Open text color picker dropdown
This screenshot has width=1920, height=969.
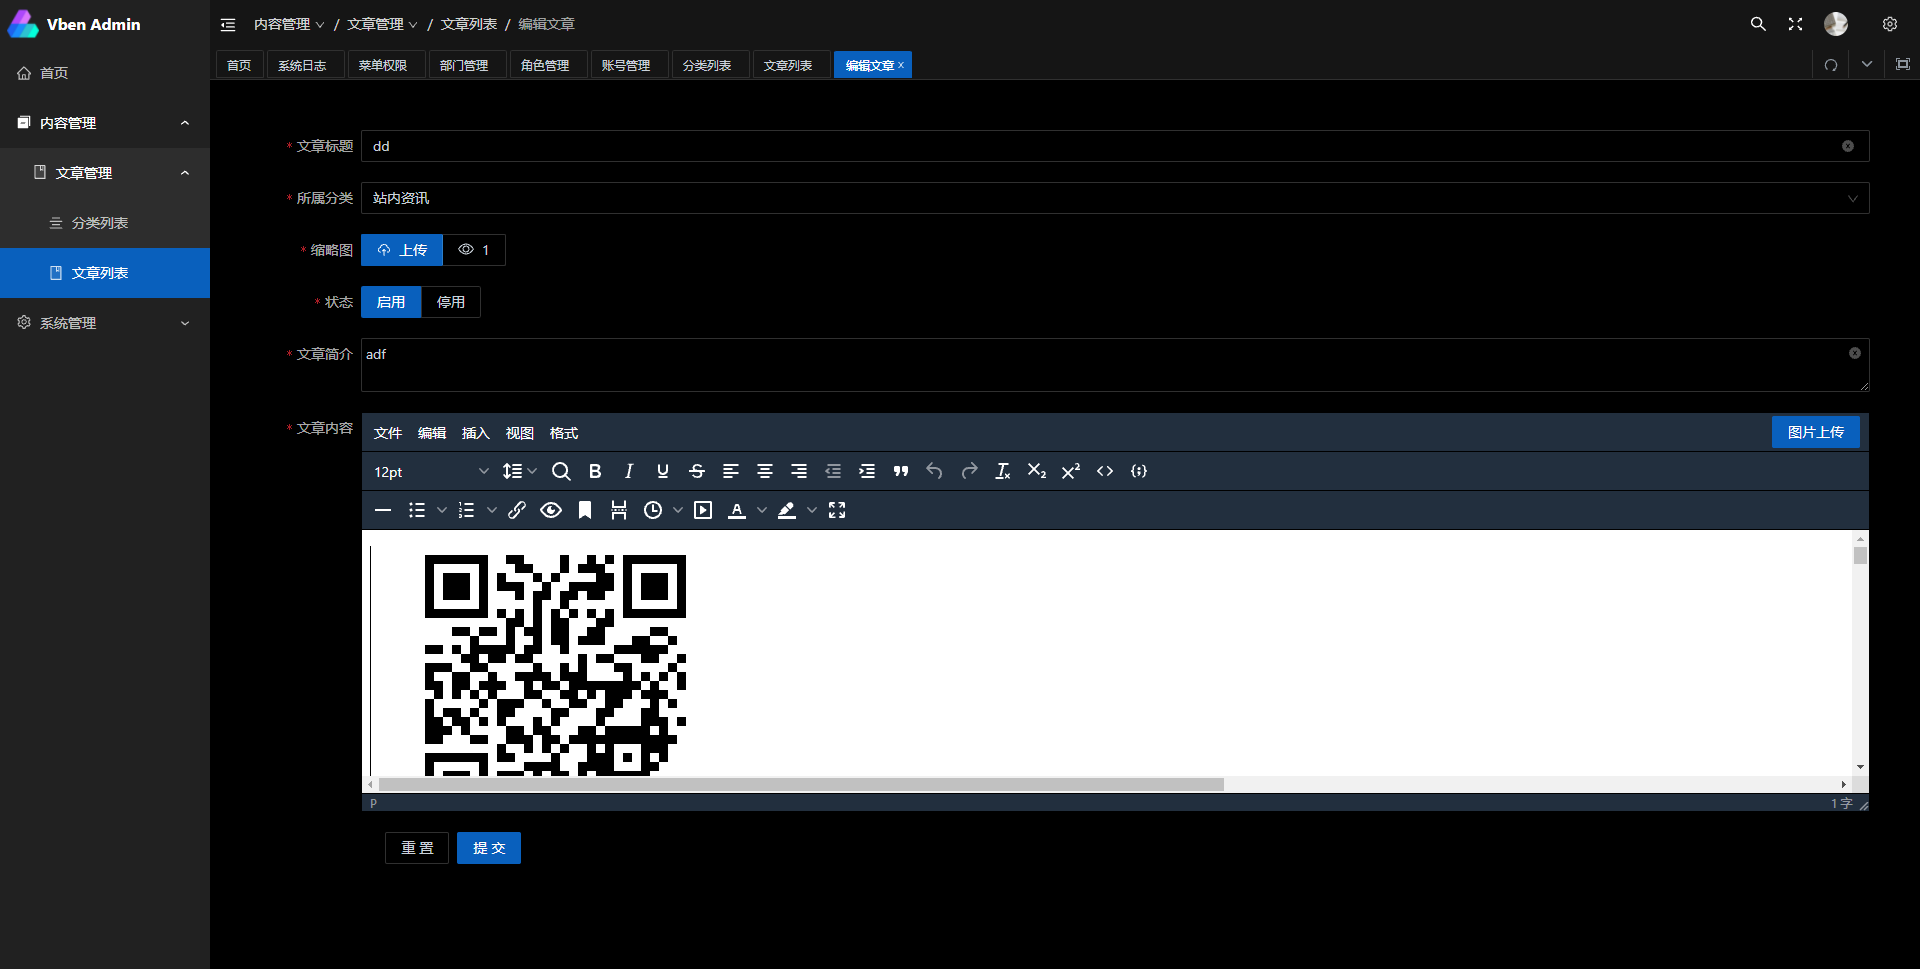pyautogui.click(x=762, y=510)
